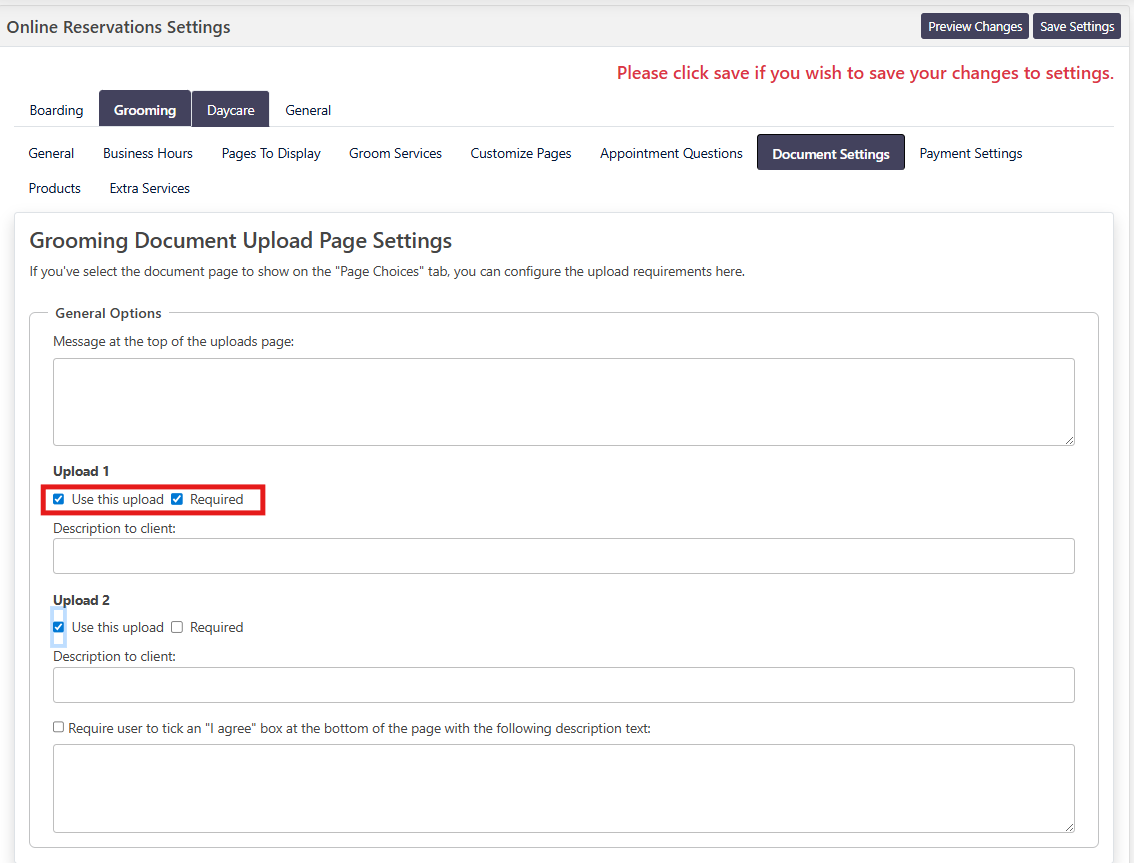The image size is (1134, 863).
Task: Go to Pages To Display sub-tab
Action: pyautogui.click(x=271, y=153)
